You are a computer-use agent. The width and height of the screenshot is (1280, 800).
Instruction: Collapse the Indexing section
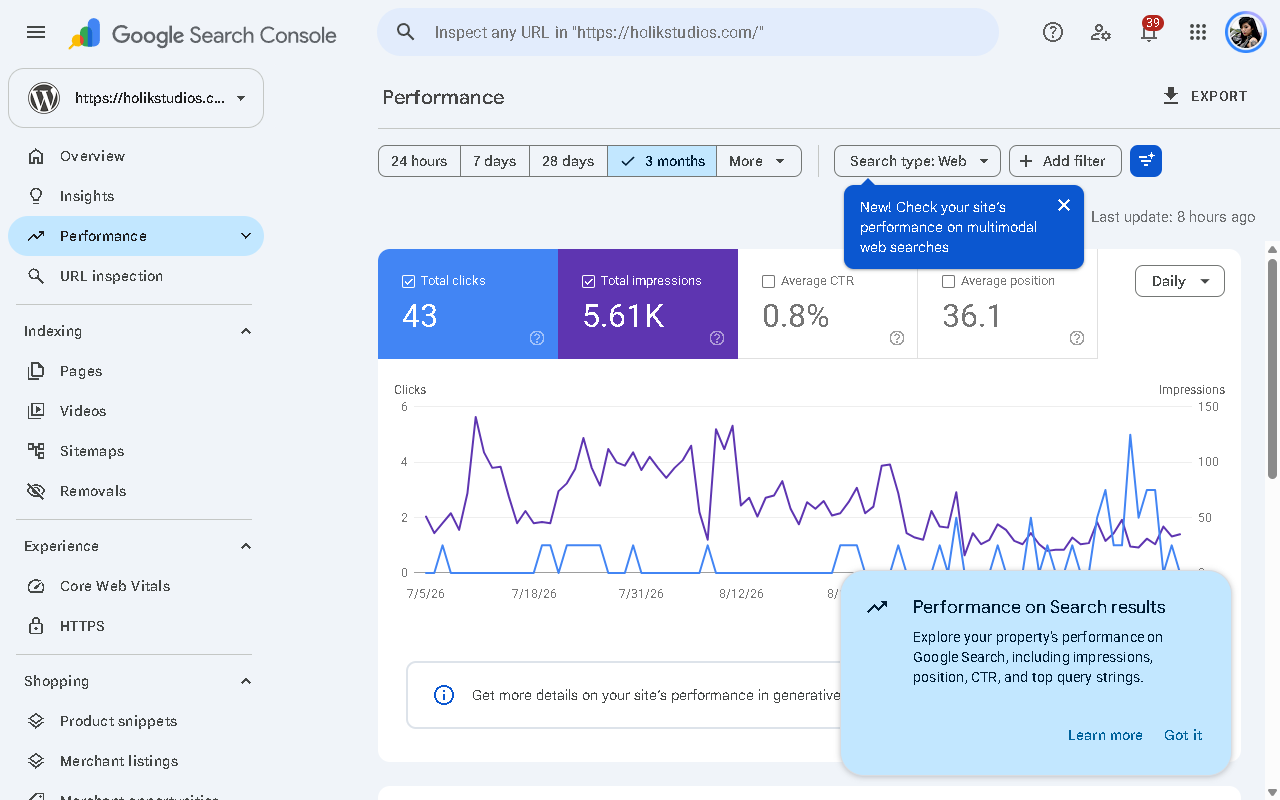(246, 331)
